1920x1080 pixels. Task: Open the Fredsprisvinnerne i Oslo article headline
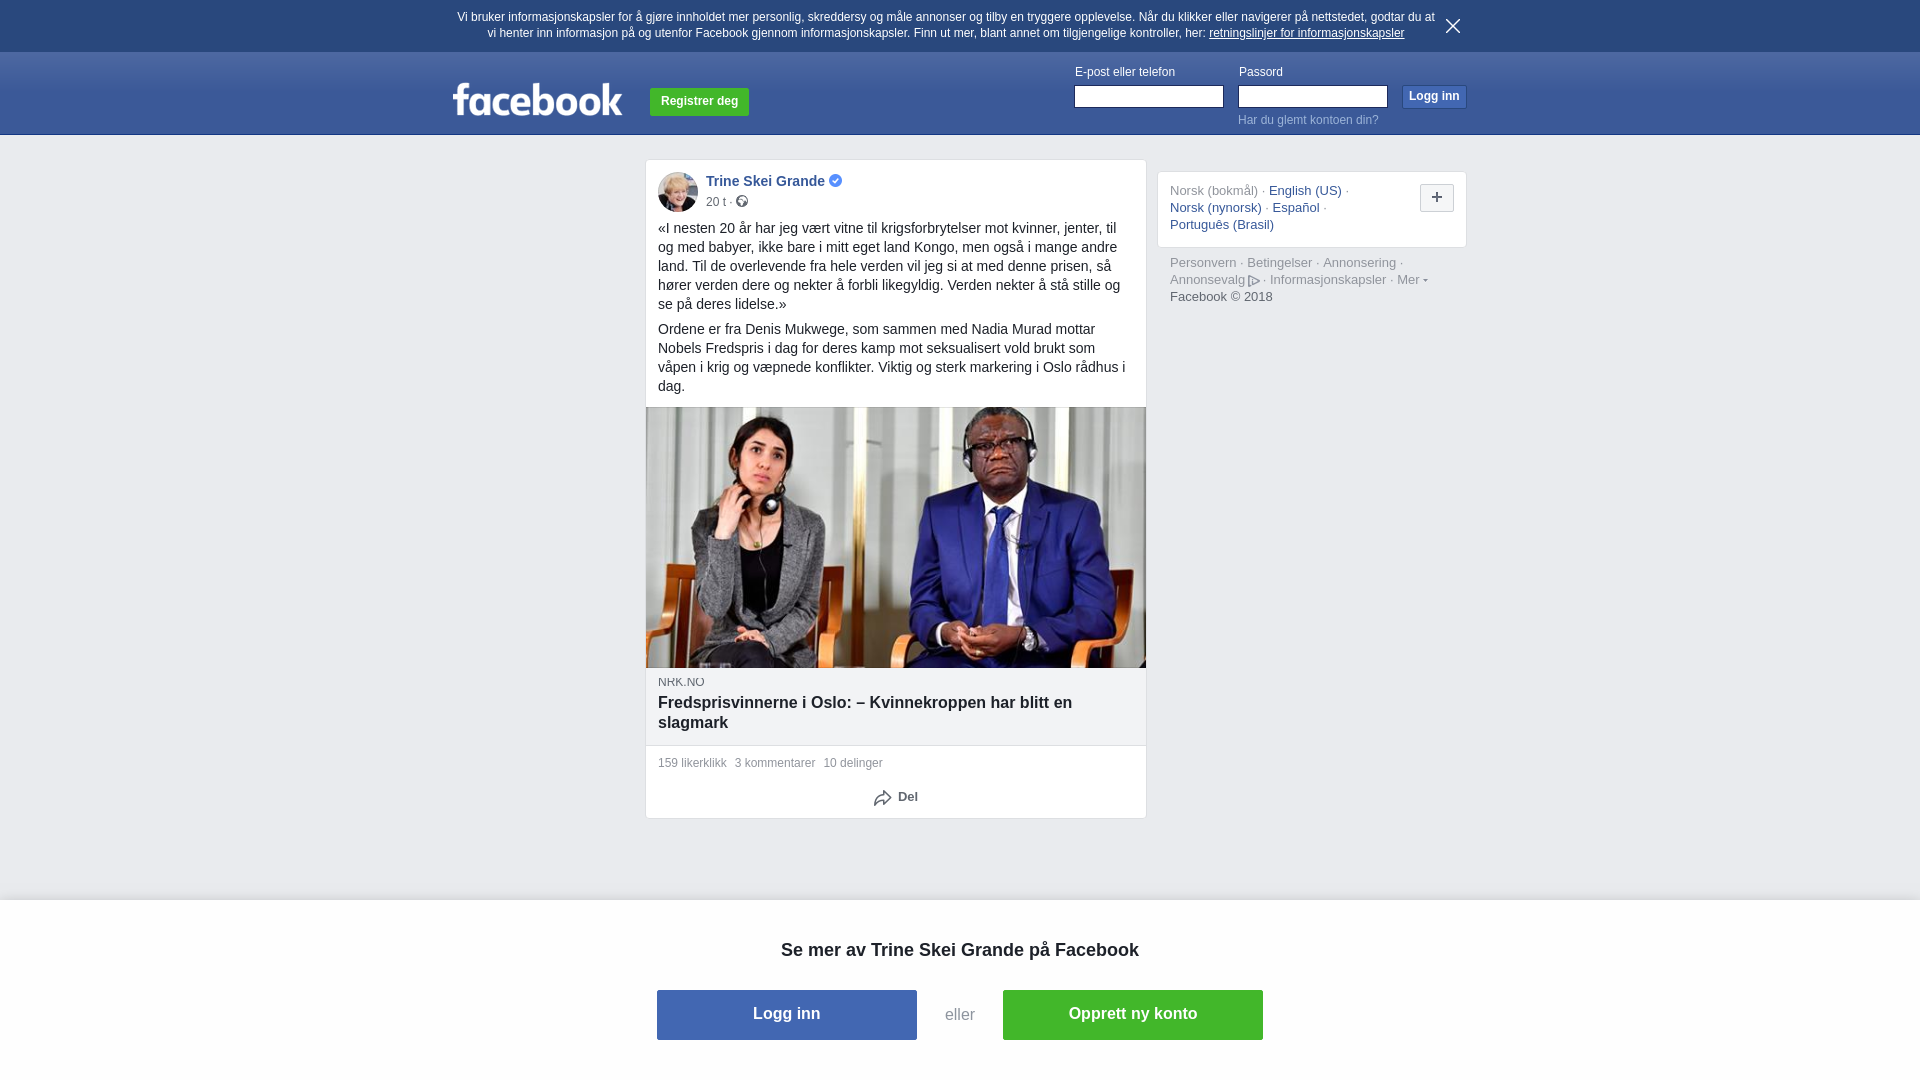pos(865,713)
